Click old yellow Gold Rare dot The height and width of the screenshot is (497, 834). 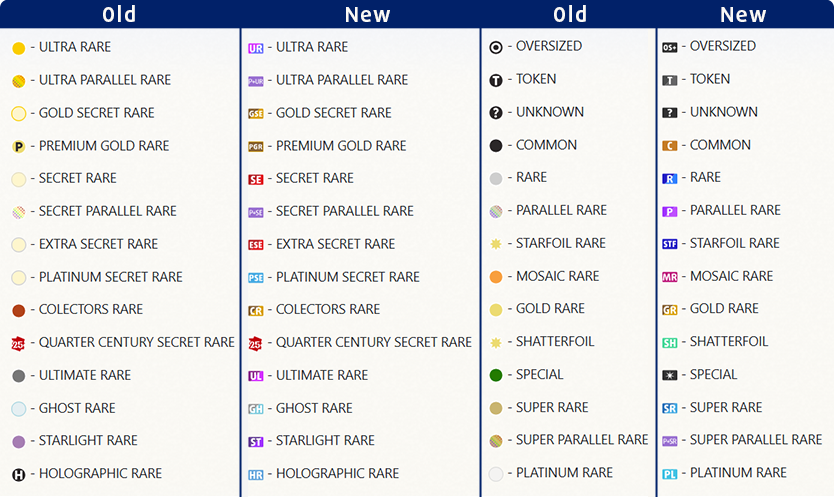496,310
